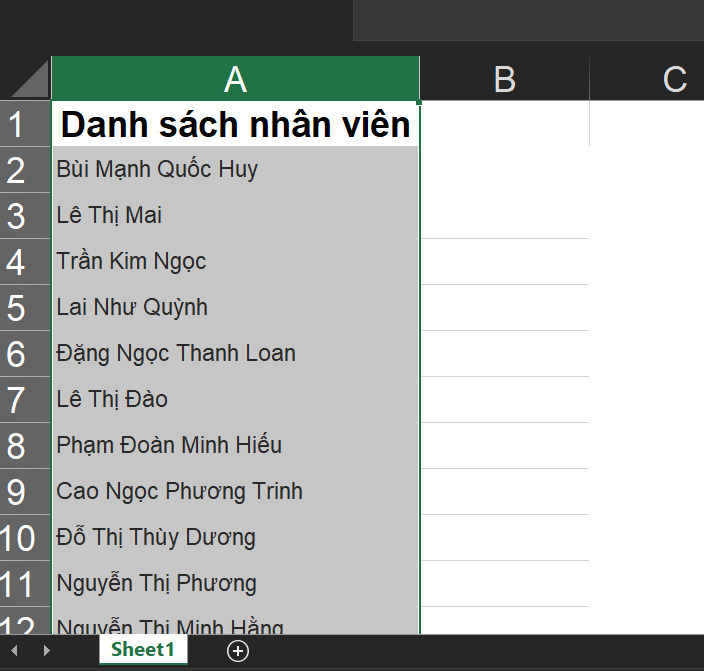Select row 1 header

tap(25, 124)
